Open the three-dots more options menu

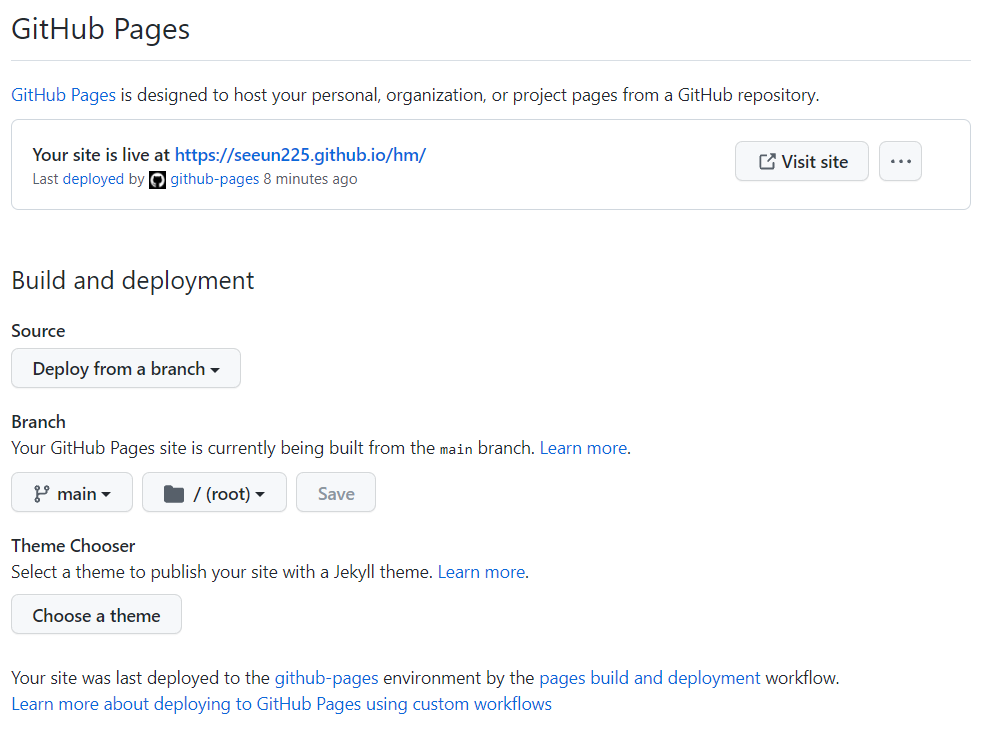(900, 161)
